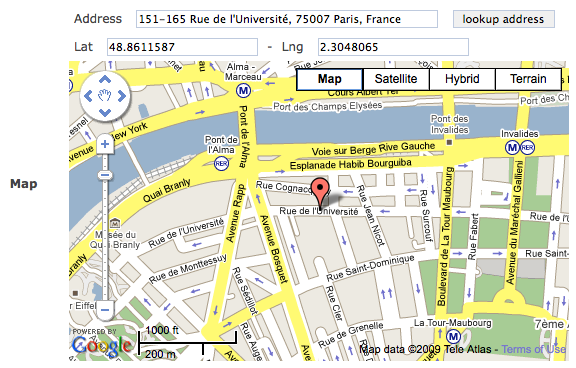Click the Address input field
Screen dimensions: 576x368
[287, 19]
